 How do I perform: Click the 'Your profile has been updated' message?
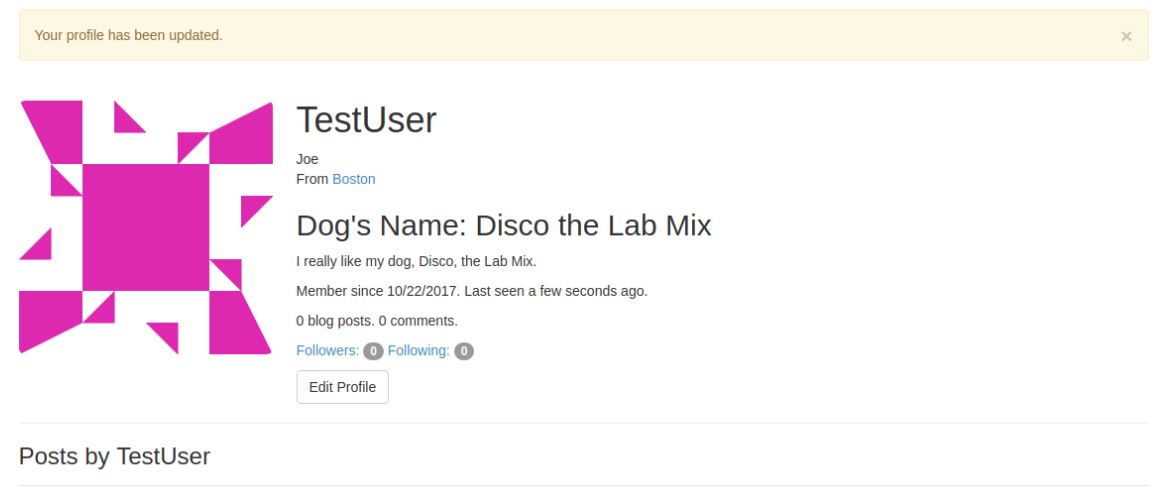[129, 36]
